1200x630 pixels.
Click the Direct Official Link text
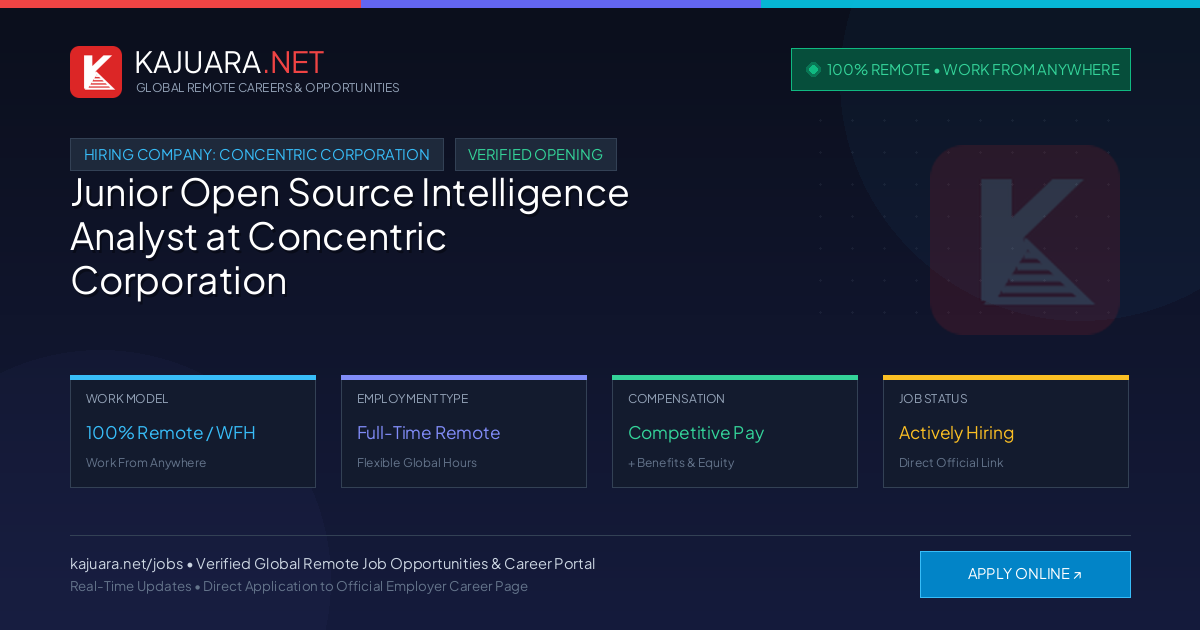click(x=951, y=463)
